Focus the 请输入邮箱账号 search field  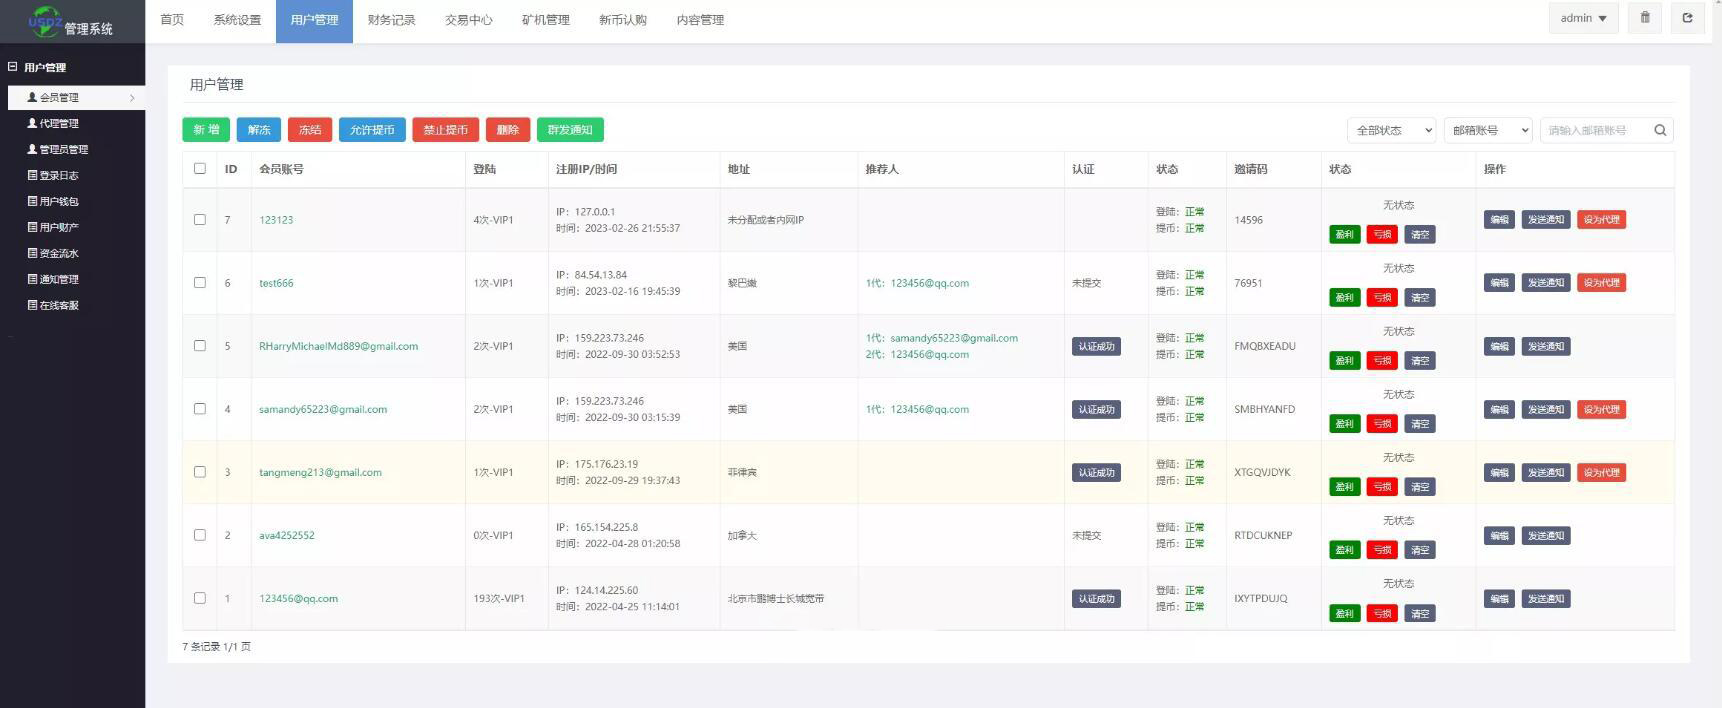click(x=1595, y=130)
